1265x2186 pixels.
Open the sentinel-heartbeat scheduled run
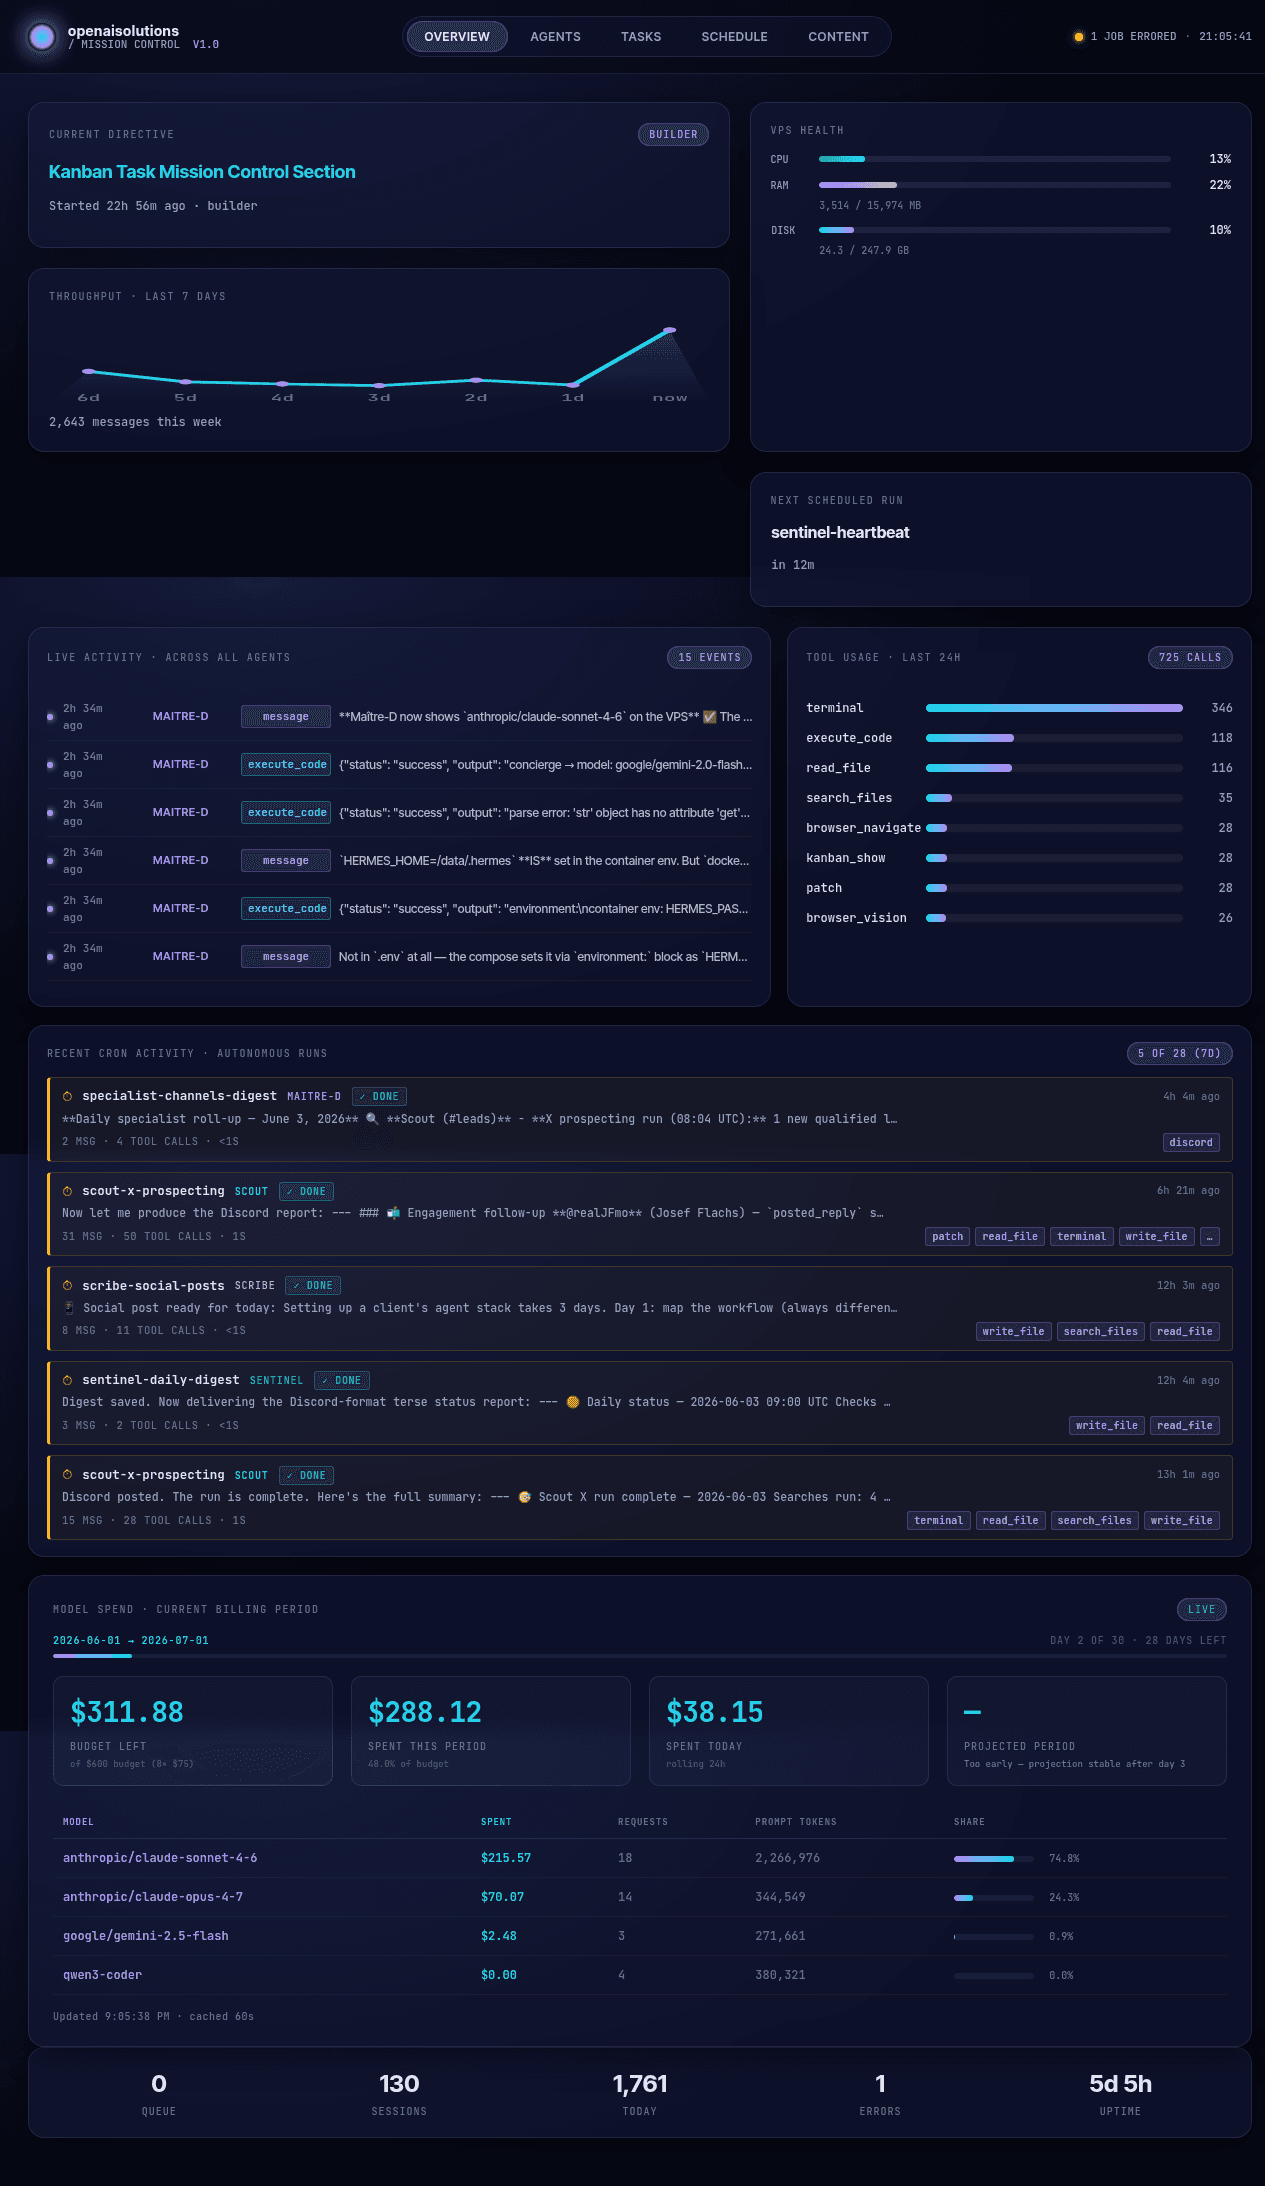(840, 532)
